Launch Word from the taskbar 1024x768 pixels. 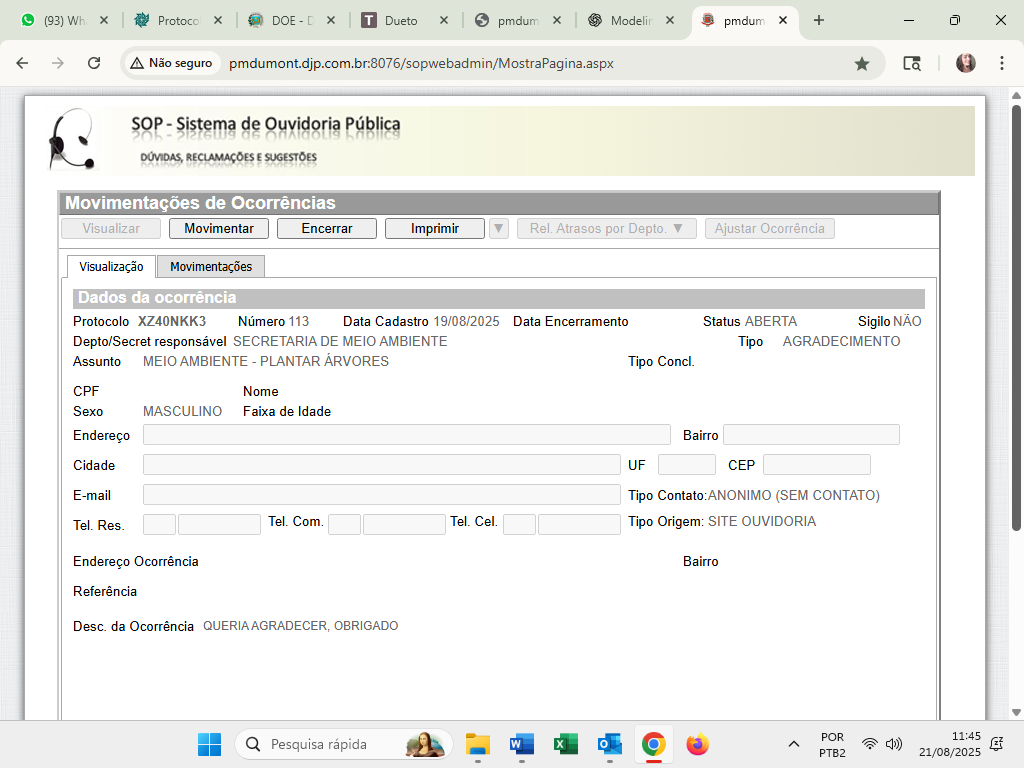tap(522, 744)
